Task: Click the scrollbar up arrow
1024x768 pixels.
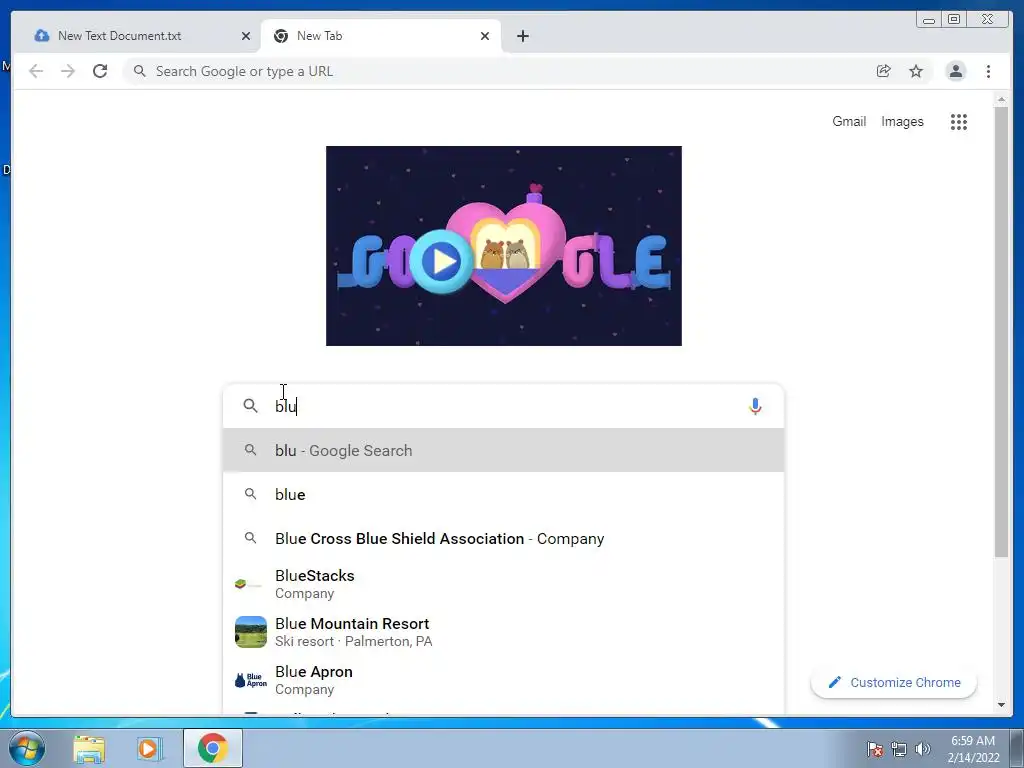Action: point(1001,99)
